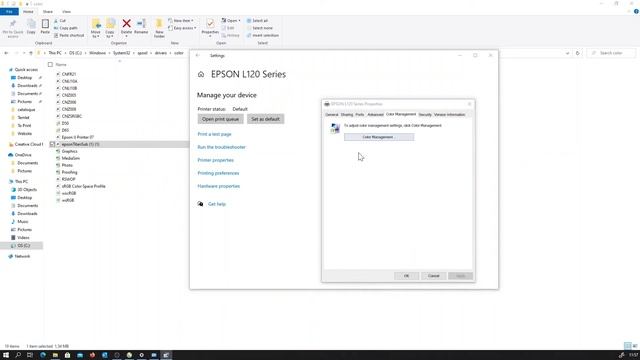Click the taskbar search magnifier icon
Image resolution: width=640 pixels, height=360 pixels.
point(18,355)
